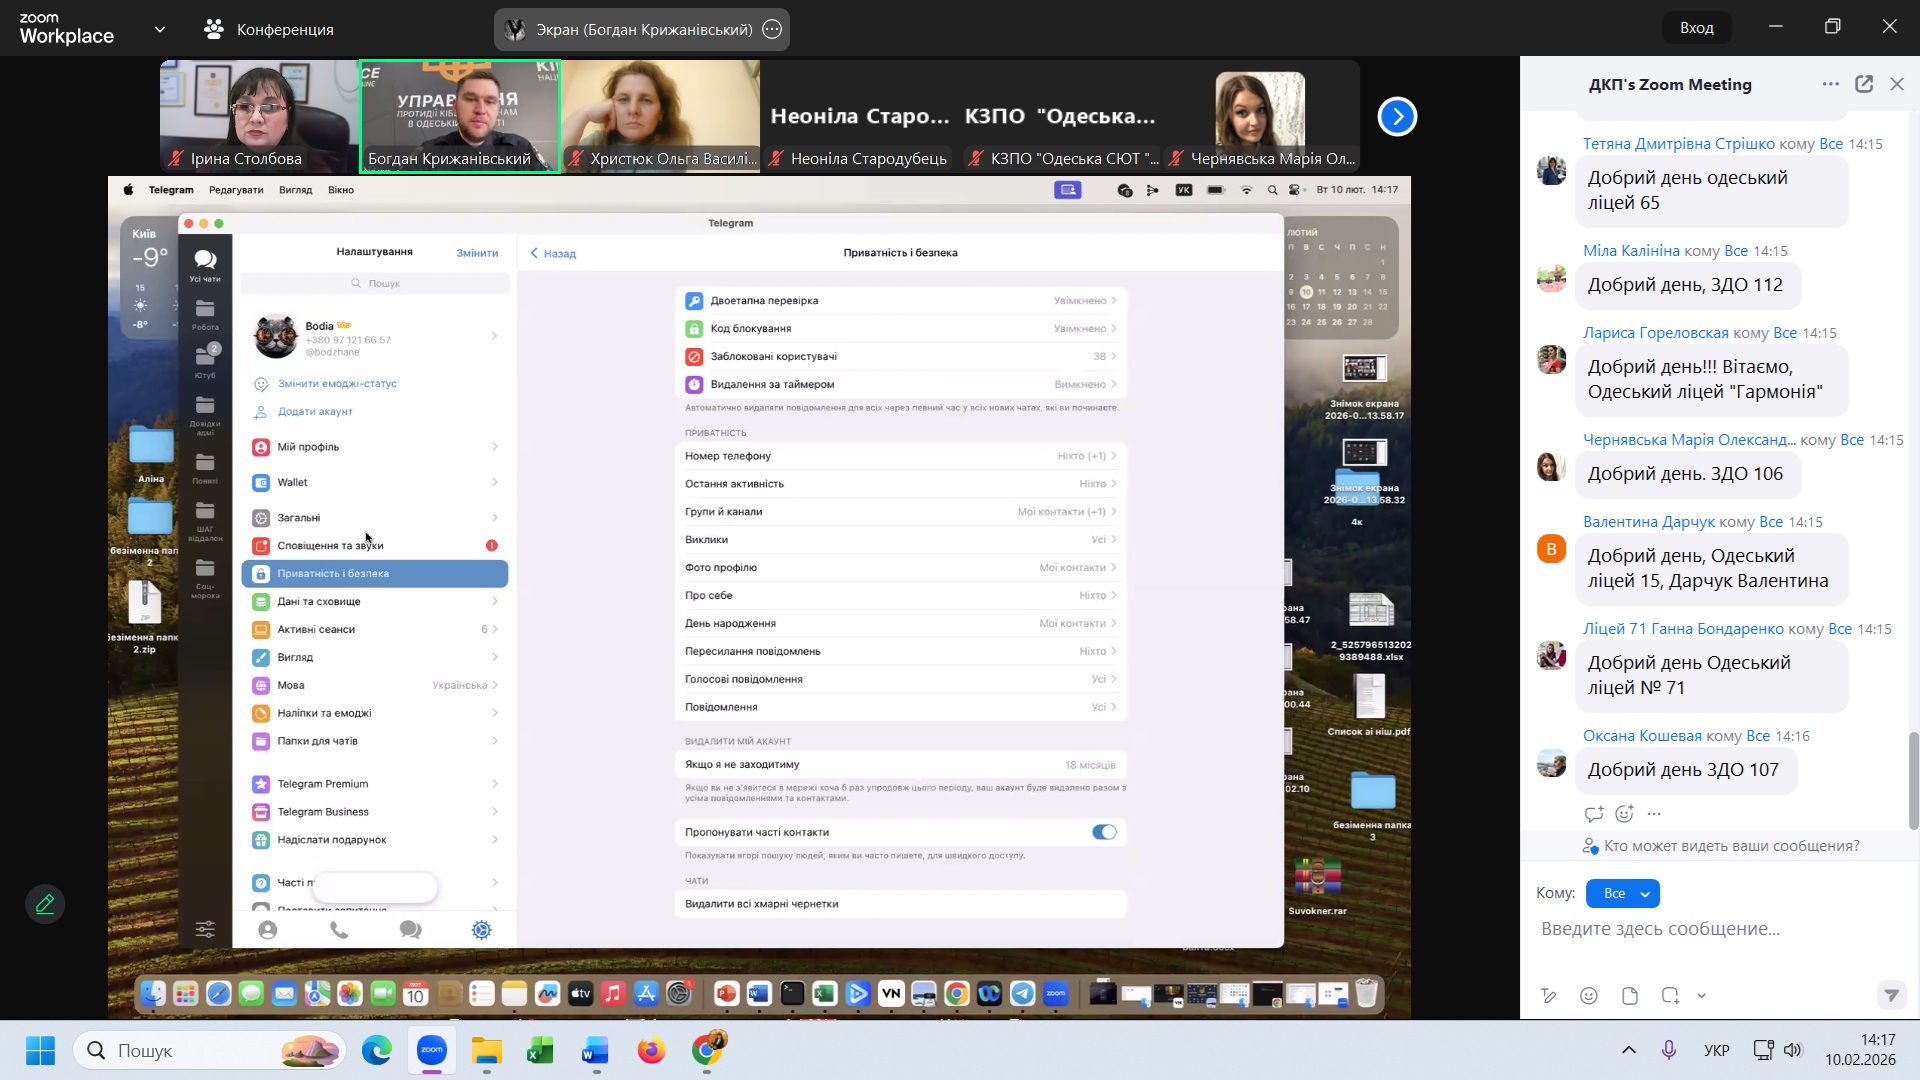Click the Вход sign-in button

(1696, 28)
